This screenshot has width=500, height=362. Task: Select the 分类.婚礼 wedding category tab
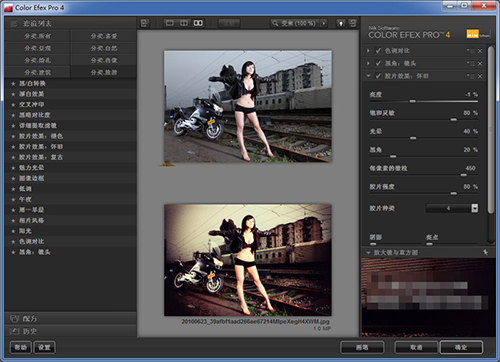click(x=37, y=60)
